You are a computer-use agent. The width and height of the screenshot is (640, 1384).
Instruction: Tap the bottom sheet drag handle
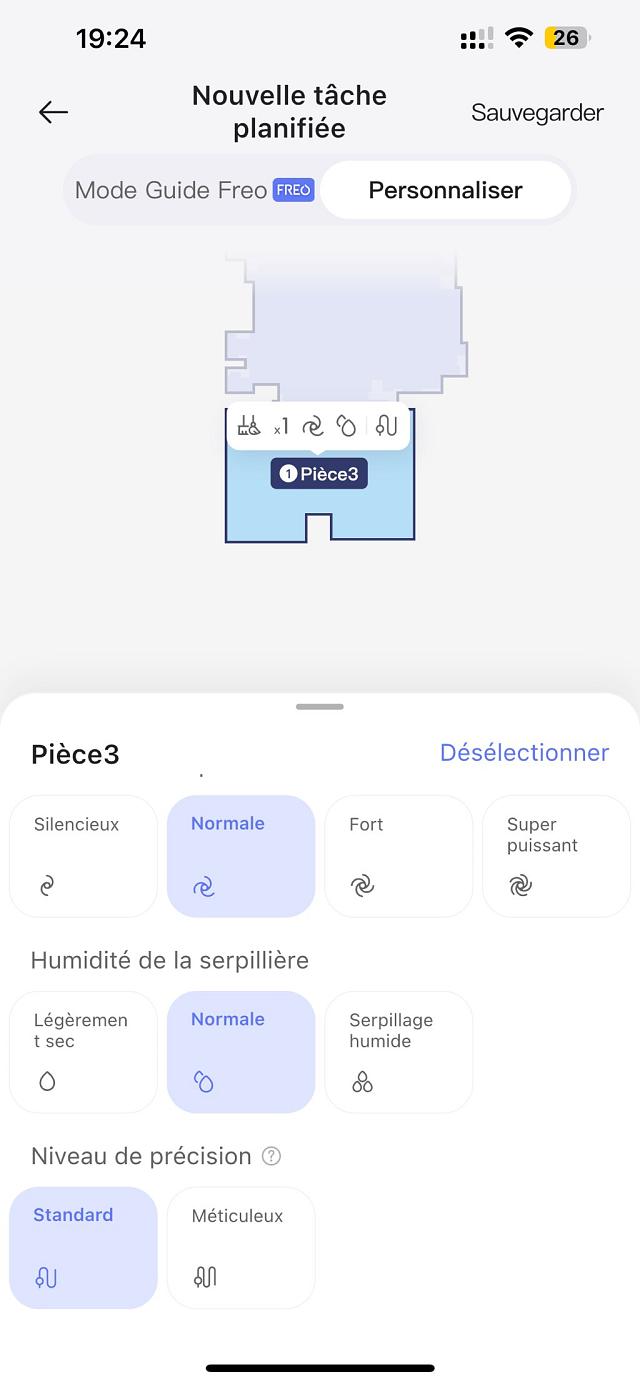coord(320,707)
